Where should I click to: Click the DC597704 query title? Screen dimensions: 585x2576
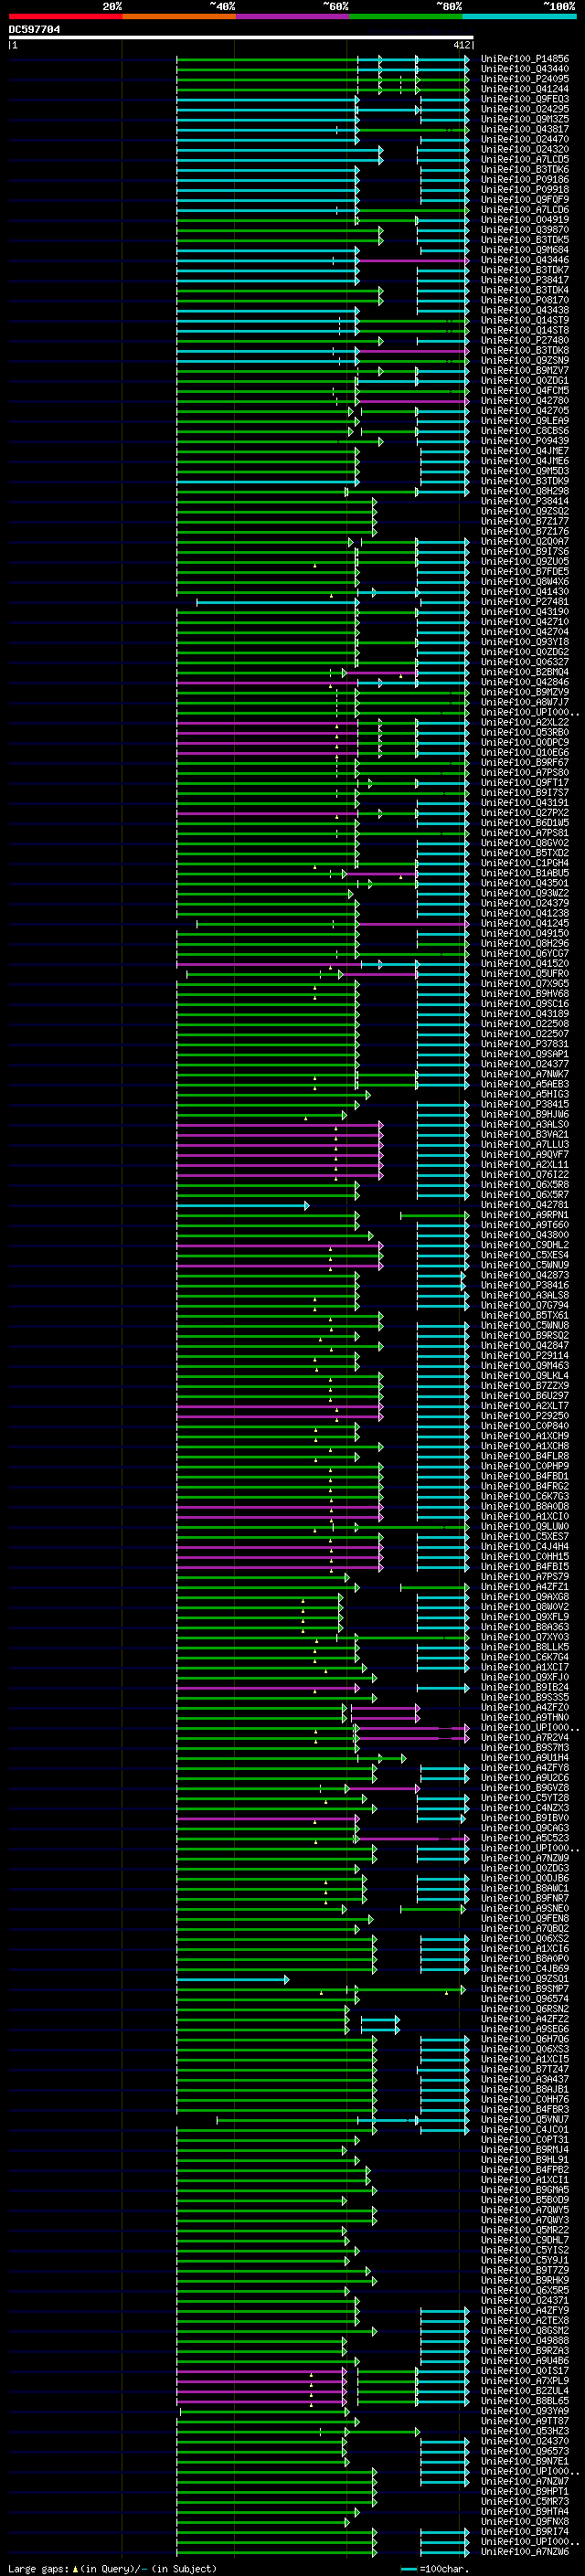coord(34,30)
